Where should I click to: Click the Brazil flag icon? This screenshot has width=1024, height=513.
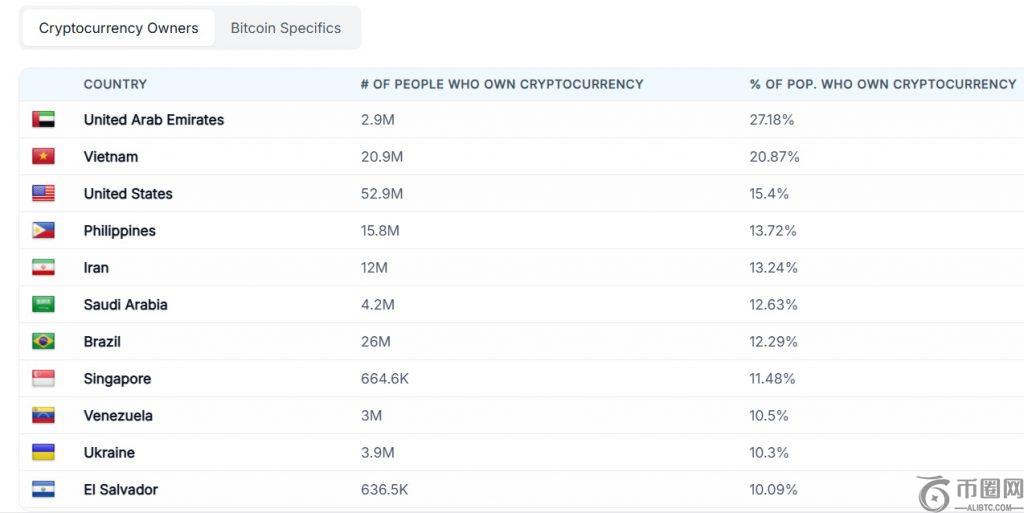tap(43, 342)
